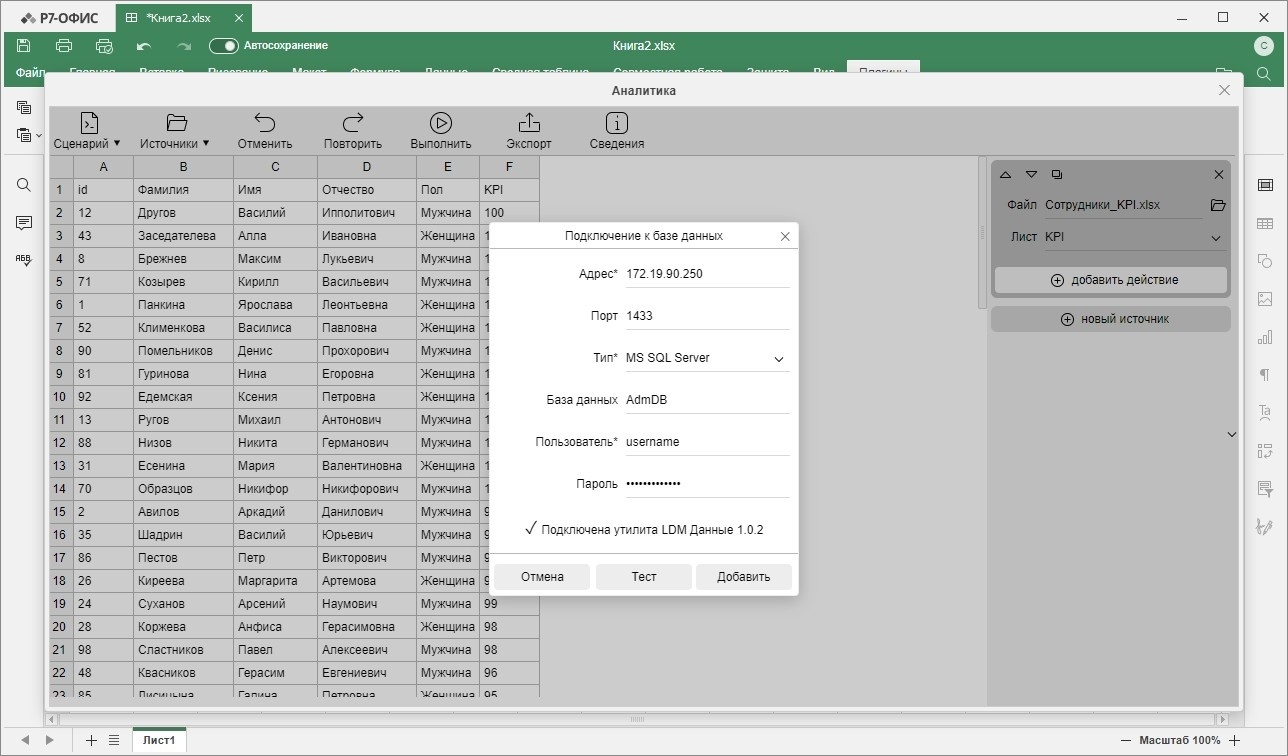Screen dimensions: 1288x756
Task: Open the Р7-ОФИС home tab
Action: pos(60,17)
